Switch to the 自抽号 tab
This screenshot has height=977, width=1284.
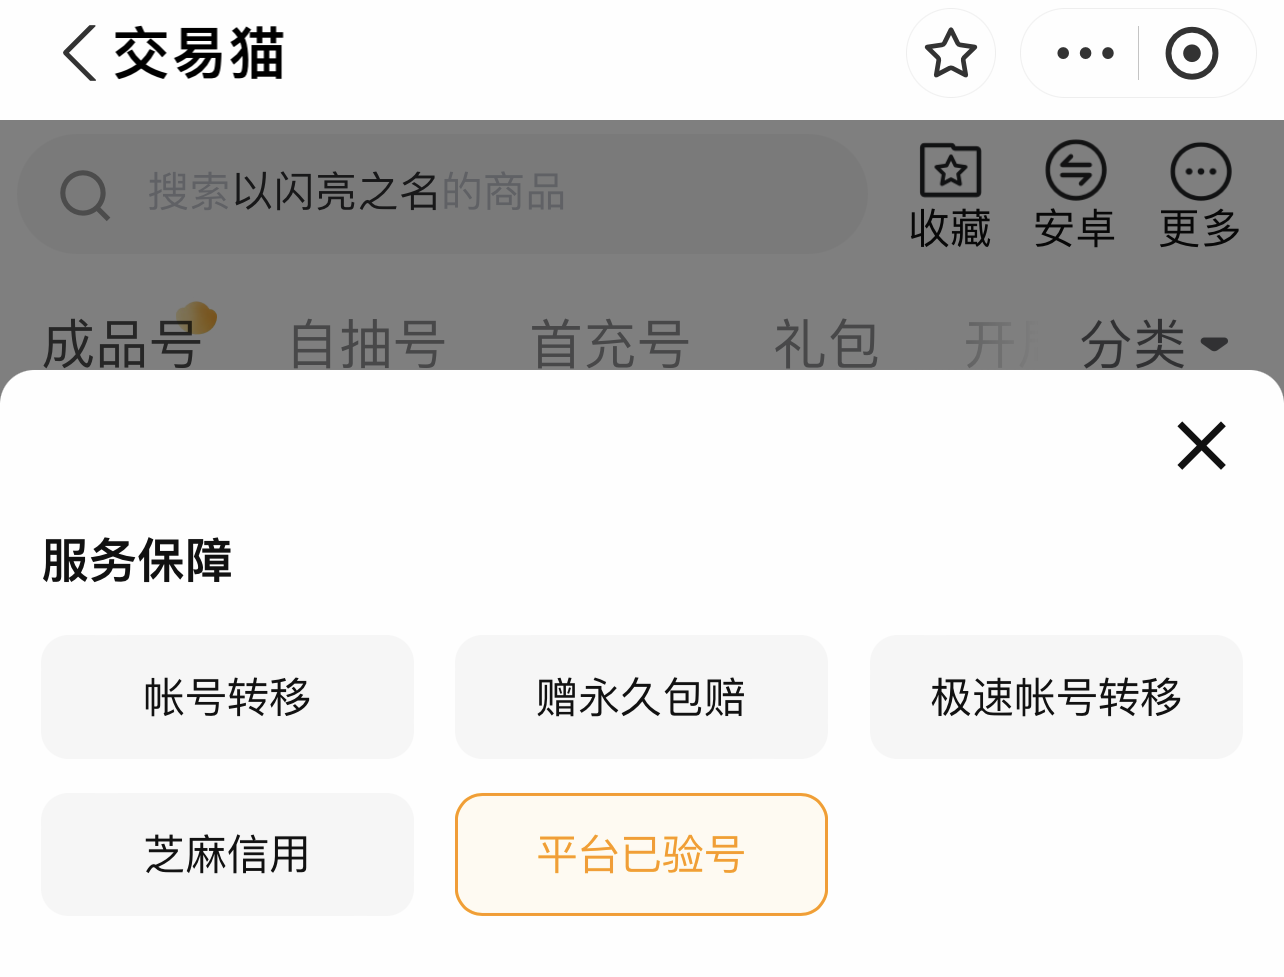(367, 344)
